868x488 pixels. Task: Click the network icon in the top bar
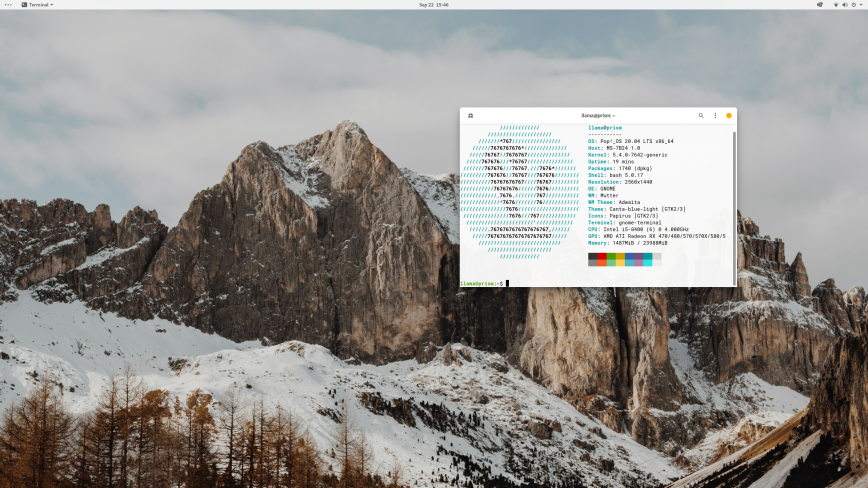pyautogui.click(x=836, y=4)
